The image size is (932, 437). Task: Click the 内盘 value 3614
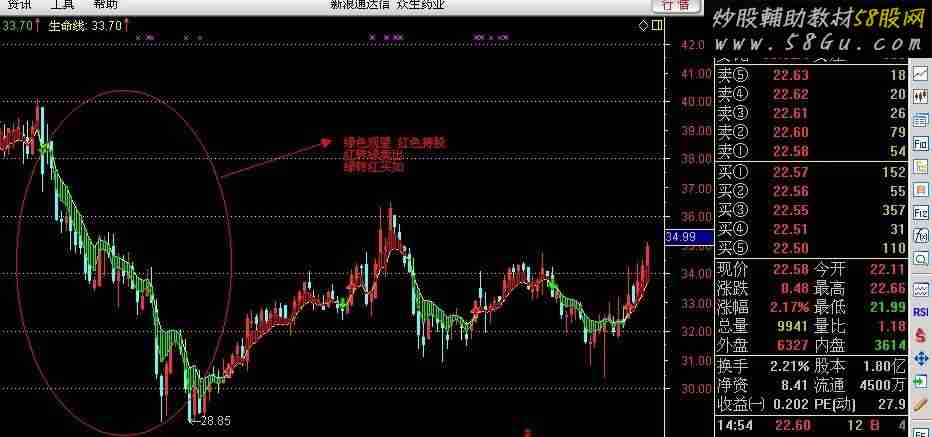click(890, 345)
